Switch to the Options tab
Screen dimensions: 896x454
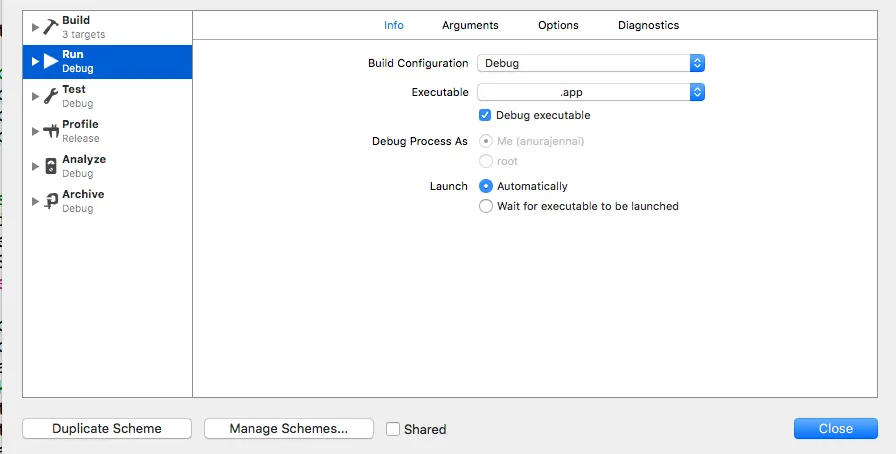(x=558, y=25)
